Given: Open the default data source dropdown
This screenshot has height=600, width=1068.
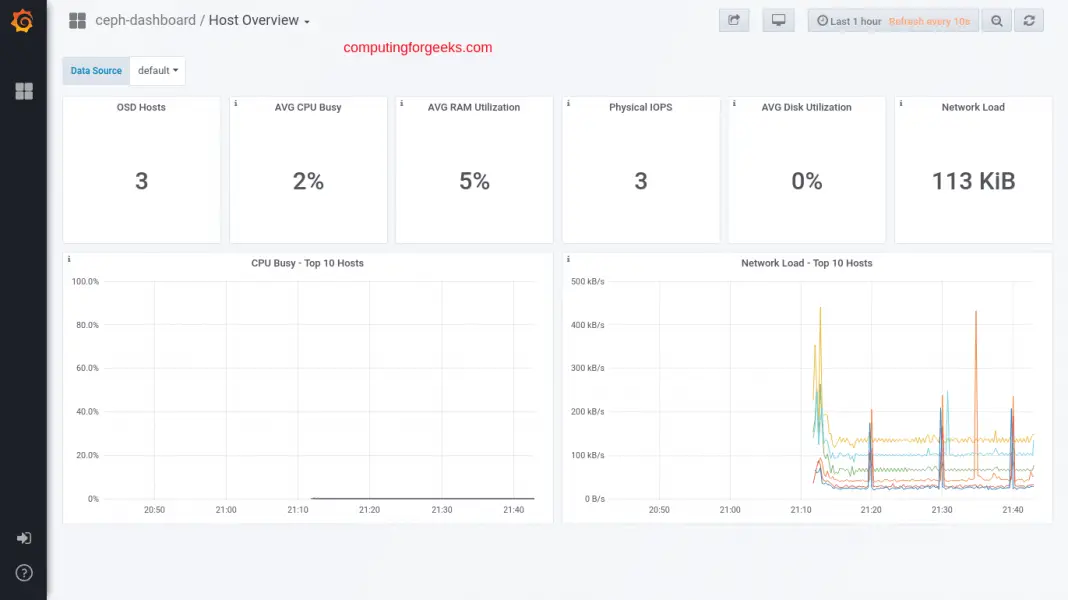Looking at the screenshot, I should coord(158,71).
